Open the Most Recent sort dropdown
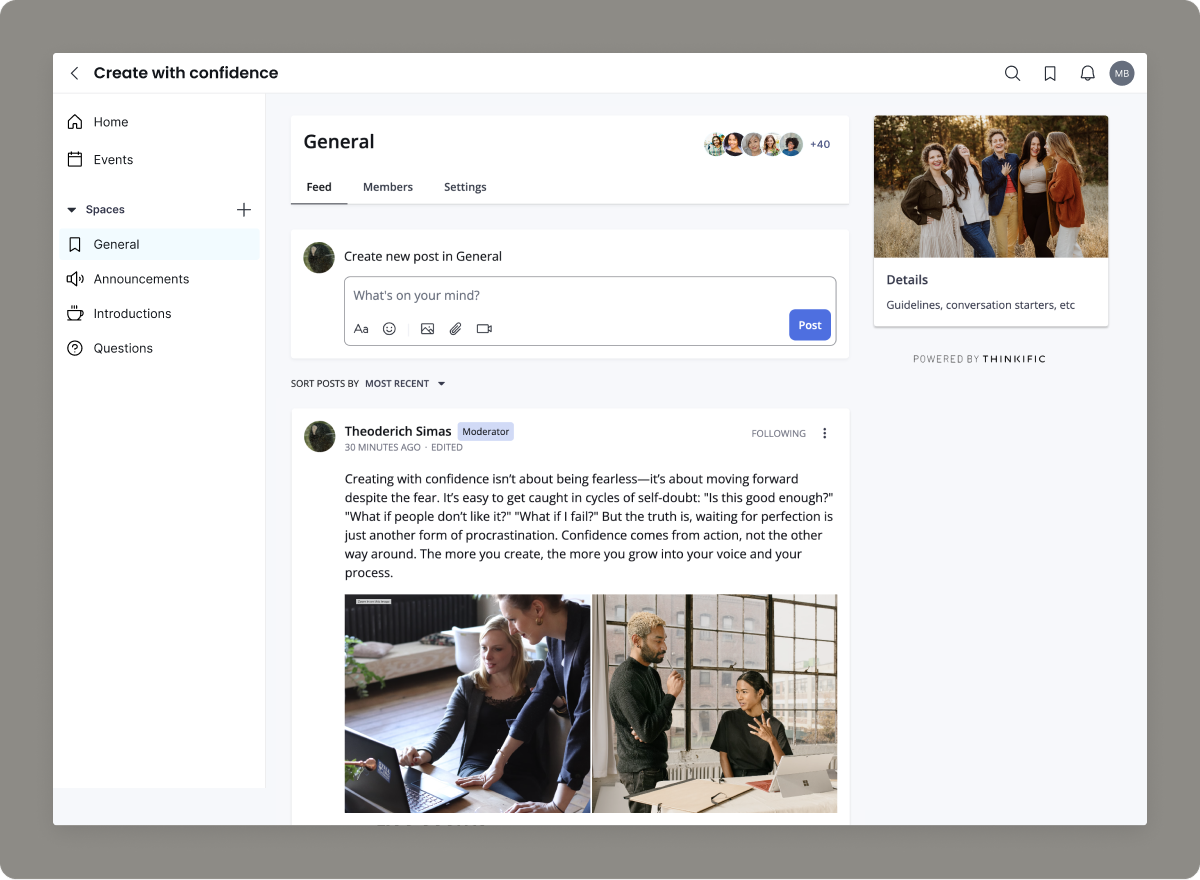1200x880 pixels. (x=405, y=383)
